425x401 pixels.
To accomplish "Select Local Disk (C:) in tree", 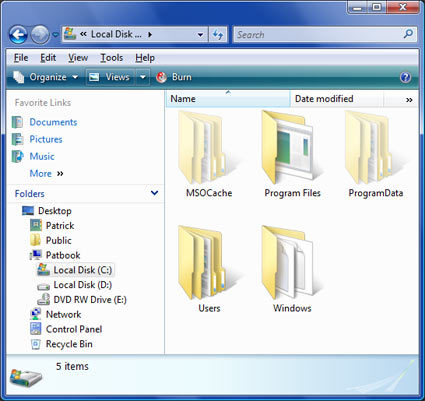I will [83, 270].
